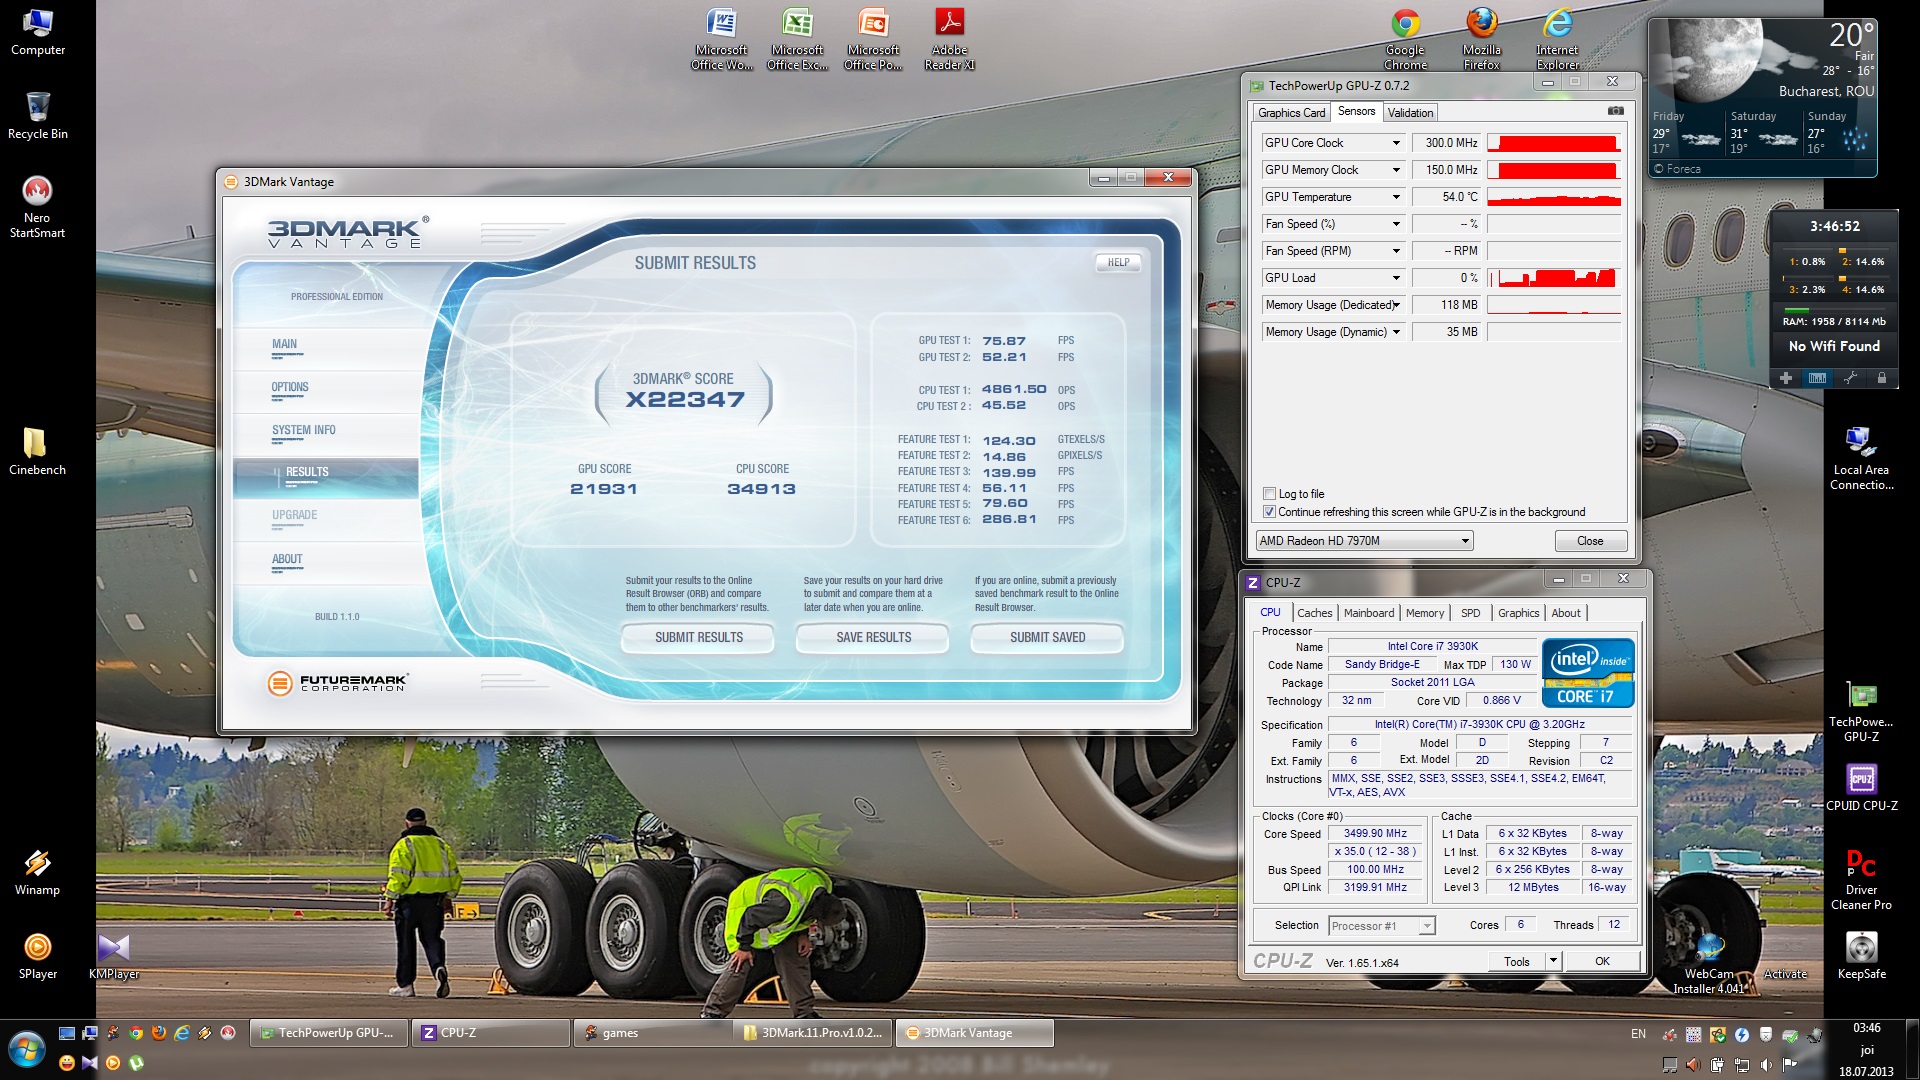Image resolution: width=1920 pixels, height=1080 pixels.
Task: Open GPU Temperature sensor dropdown
Action: pyautogui.click(x=1396, y=197)
